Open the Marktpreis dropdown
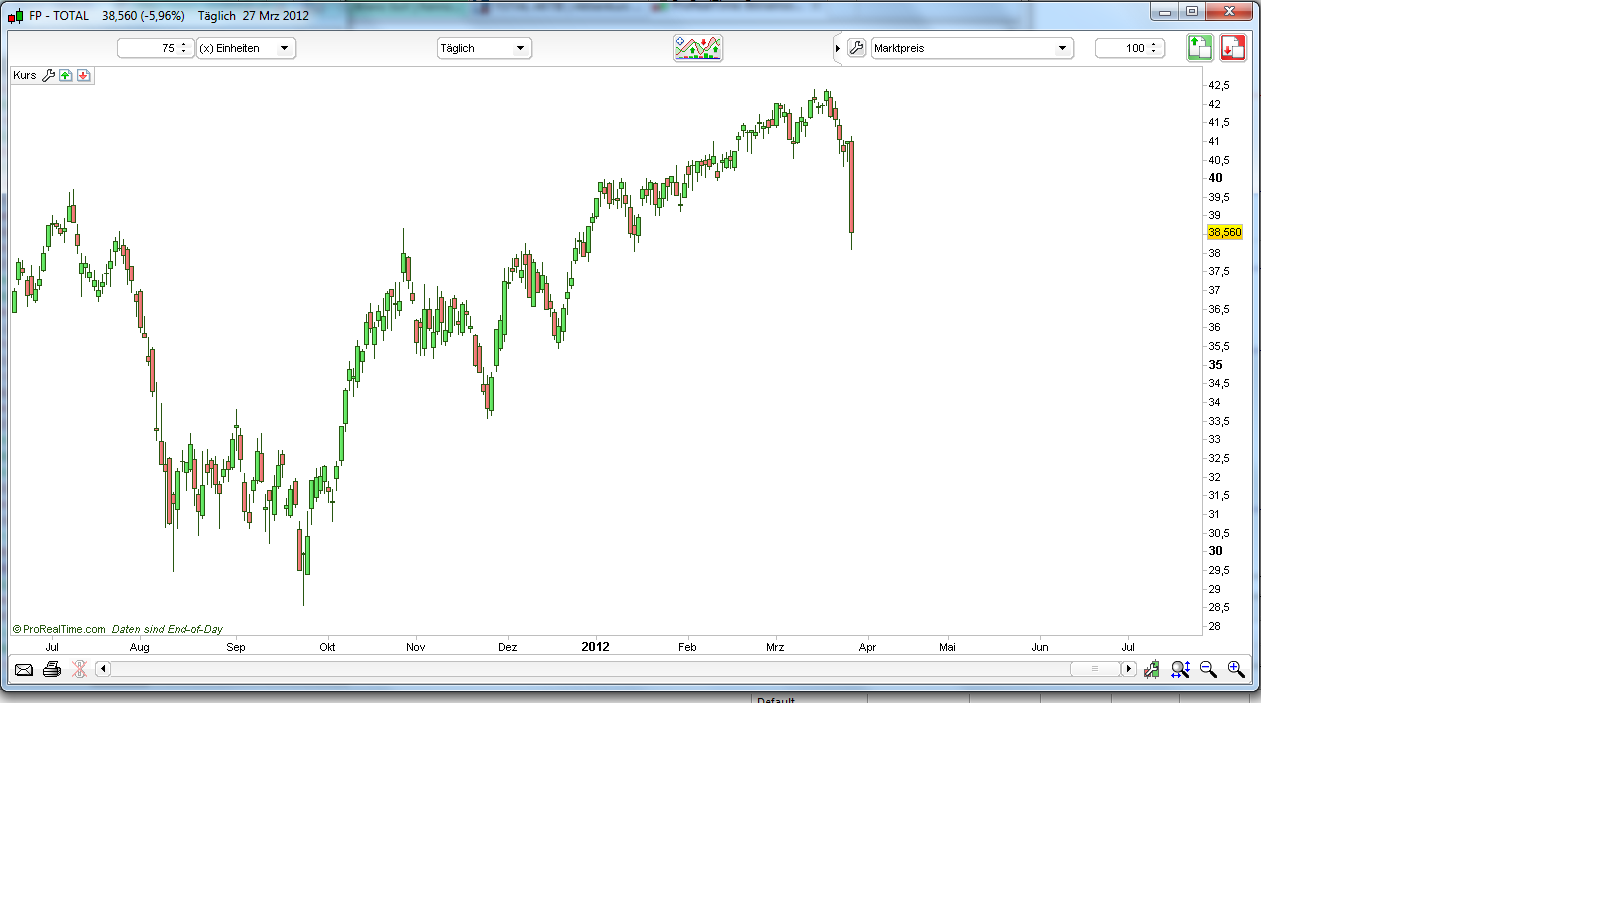This screenshot has height=900, width=1600. pyautogui.click(x=972, y=48)
